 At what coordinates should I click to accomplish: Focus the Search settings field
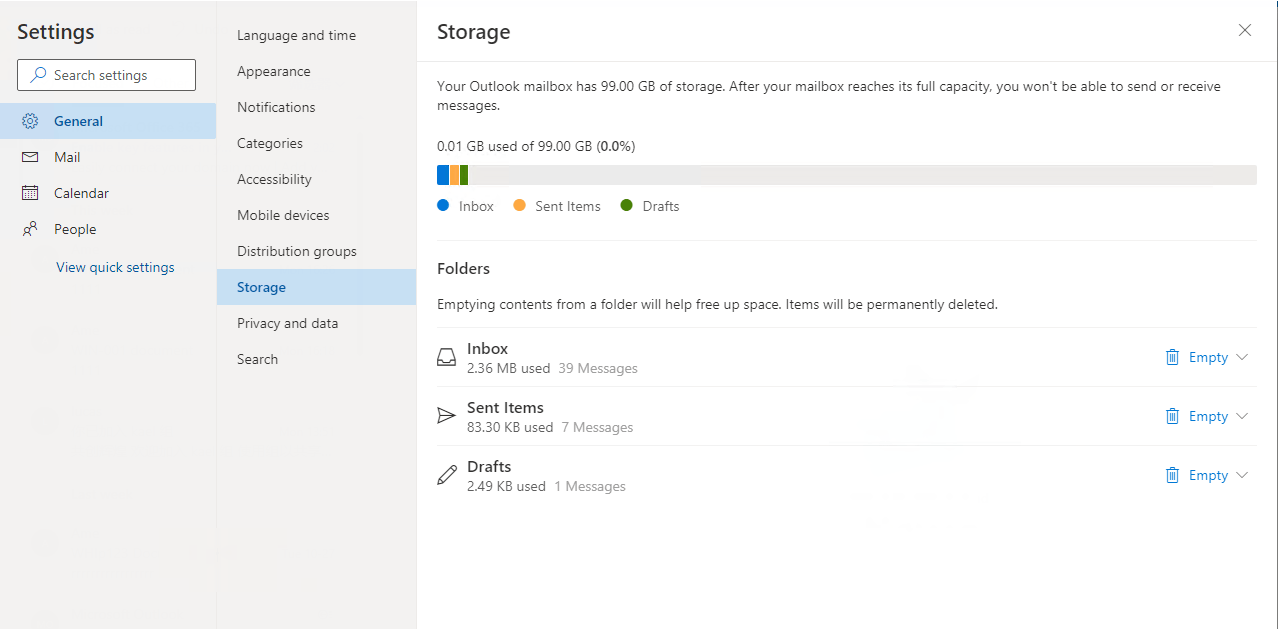pos(106,75)
